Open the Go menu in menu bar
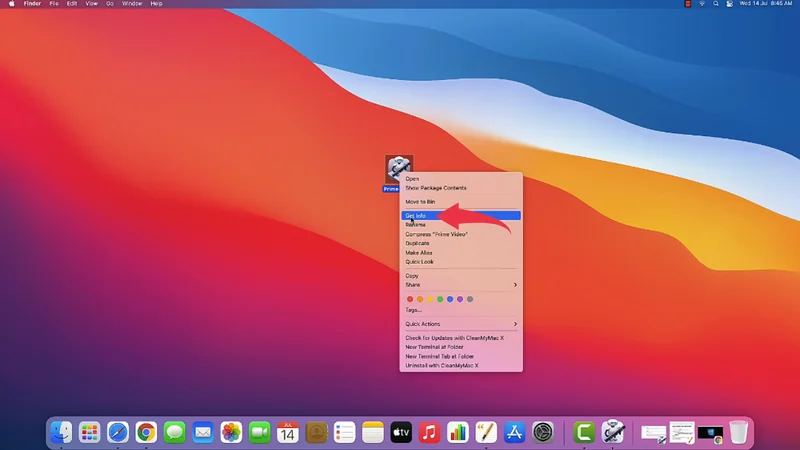800x450 pixels. coord(110,4)
